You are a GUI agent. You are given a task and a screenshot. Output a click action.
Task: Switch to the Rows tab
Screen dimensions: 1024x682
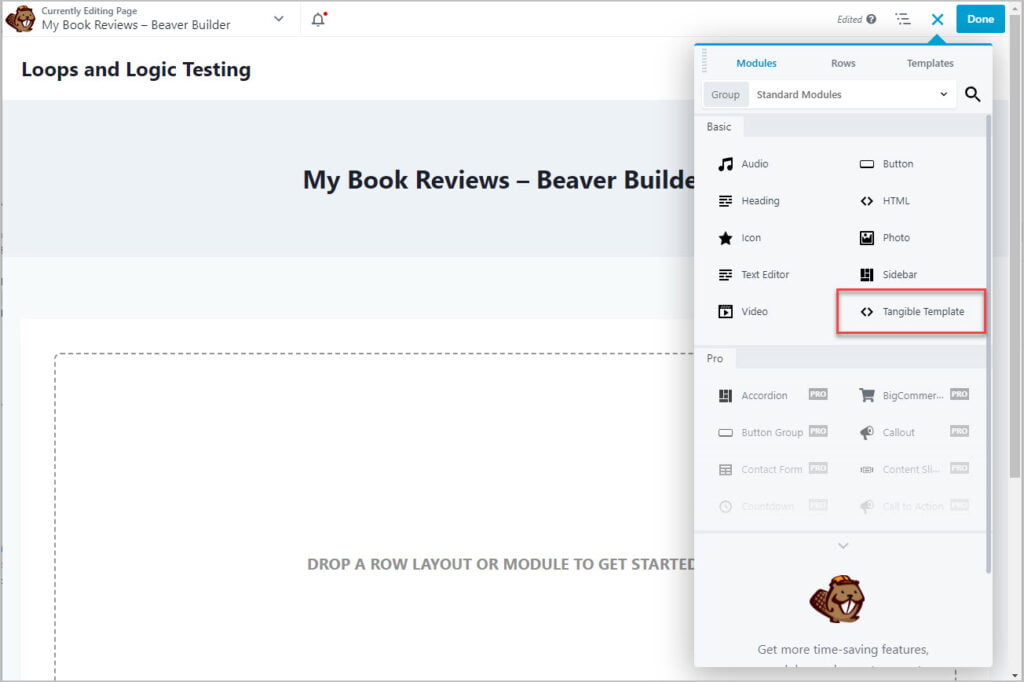click(x=843, y=63)
